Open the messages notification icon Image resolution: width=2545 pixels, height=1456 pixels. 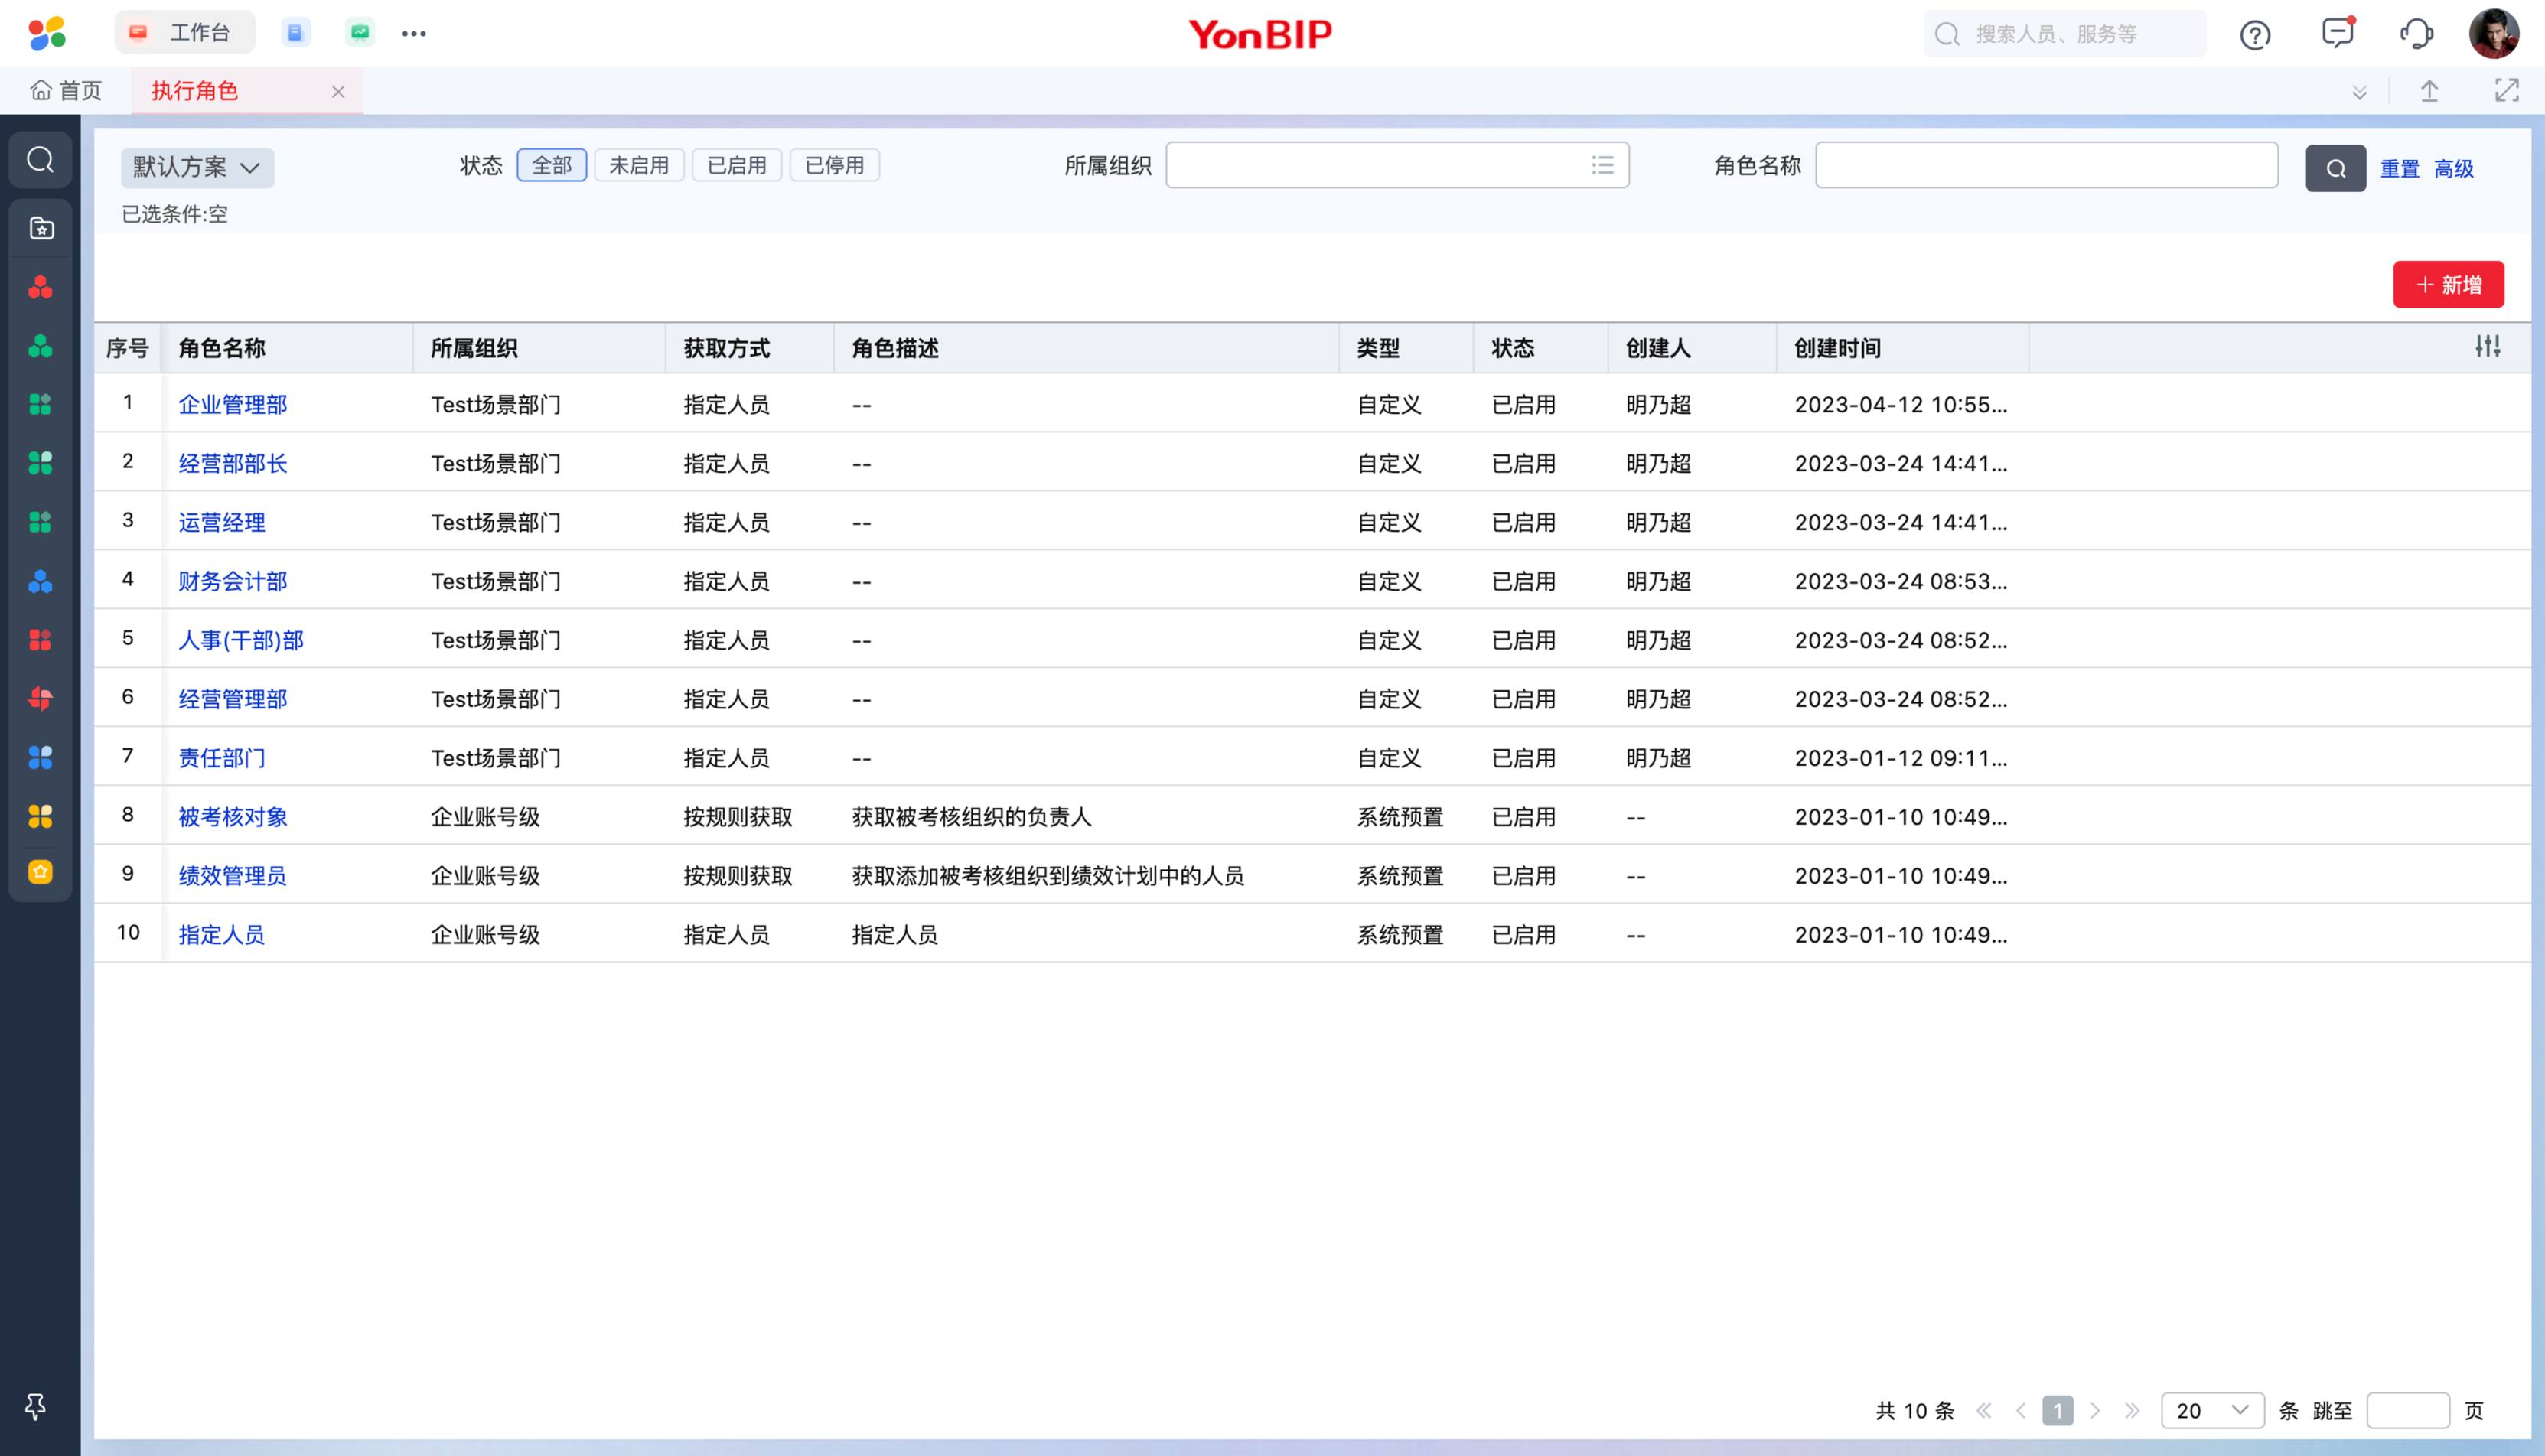click(2338, 33)
